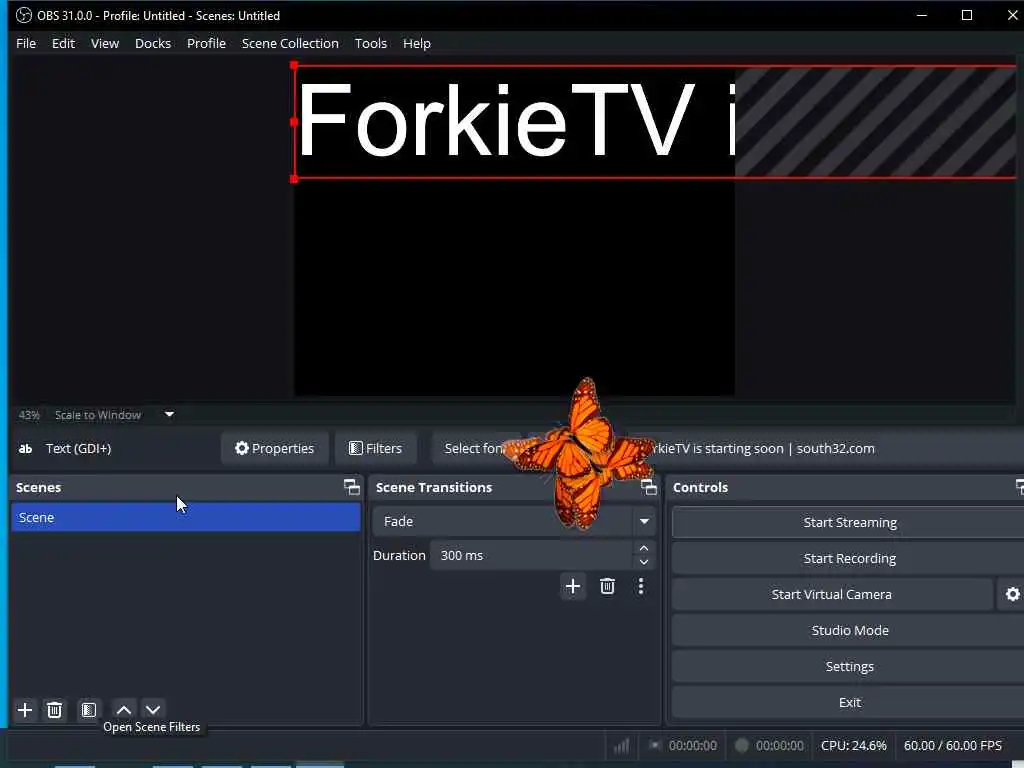
Task: Open the Help menu
Action: pos(417,43)
